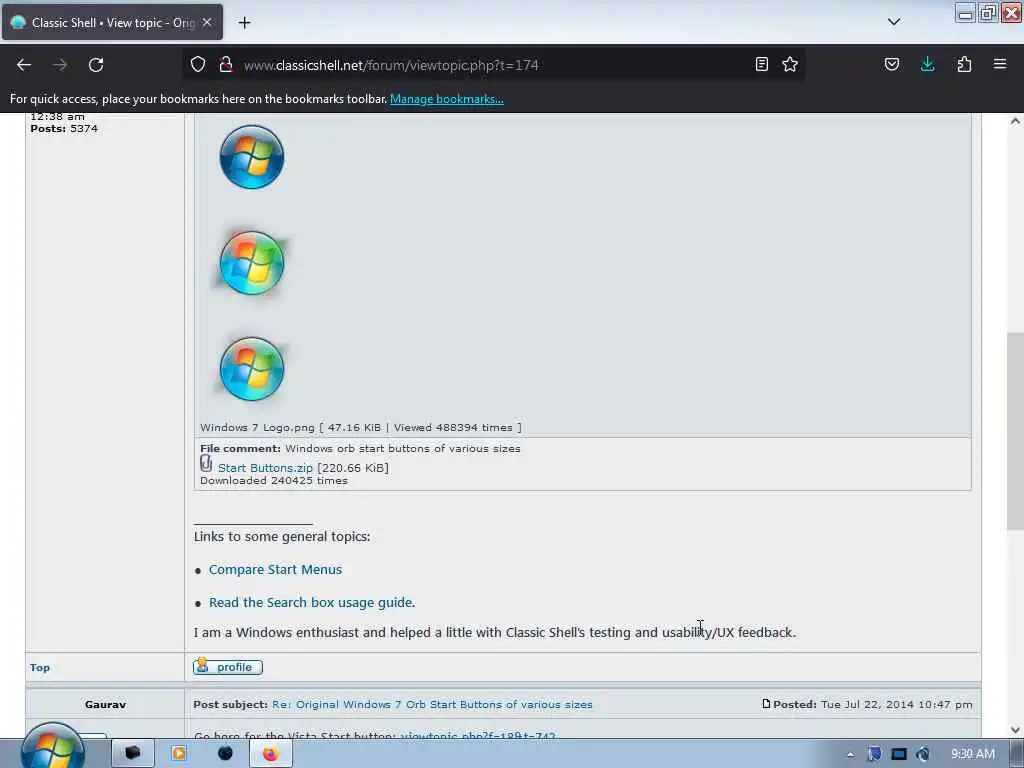Click the volume tray icon
Image resolution: width=1024 pixels, height=768 pixels.
click(x=923, y=754)
